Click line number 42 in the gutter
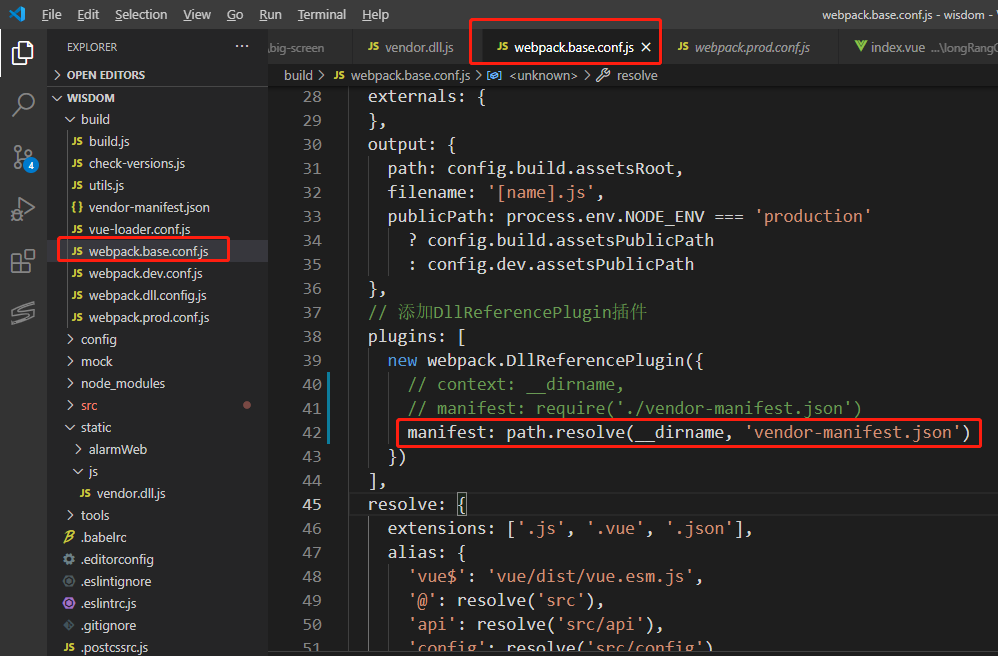 pyautogui.click(x=312, y=433)
